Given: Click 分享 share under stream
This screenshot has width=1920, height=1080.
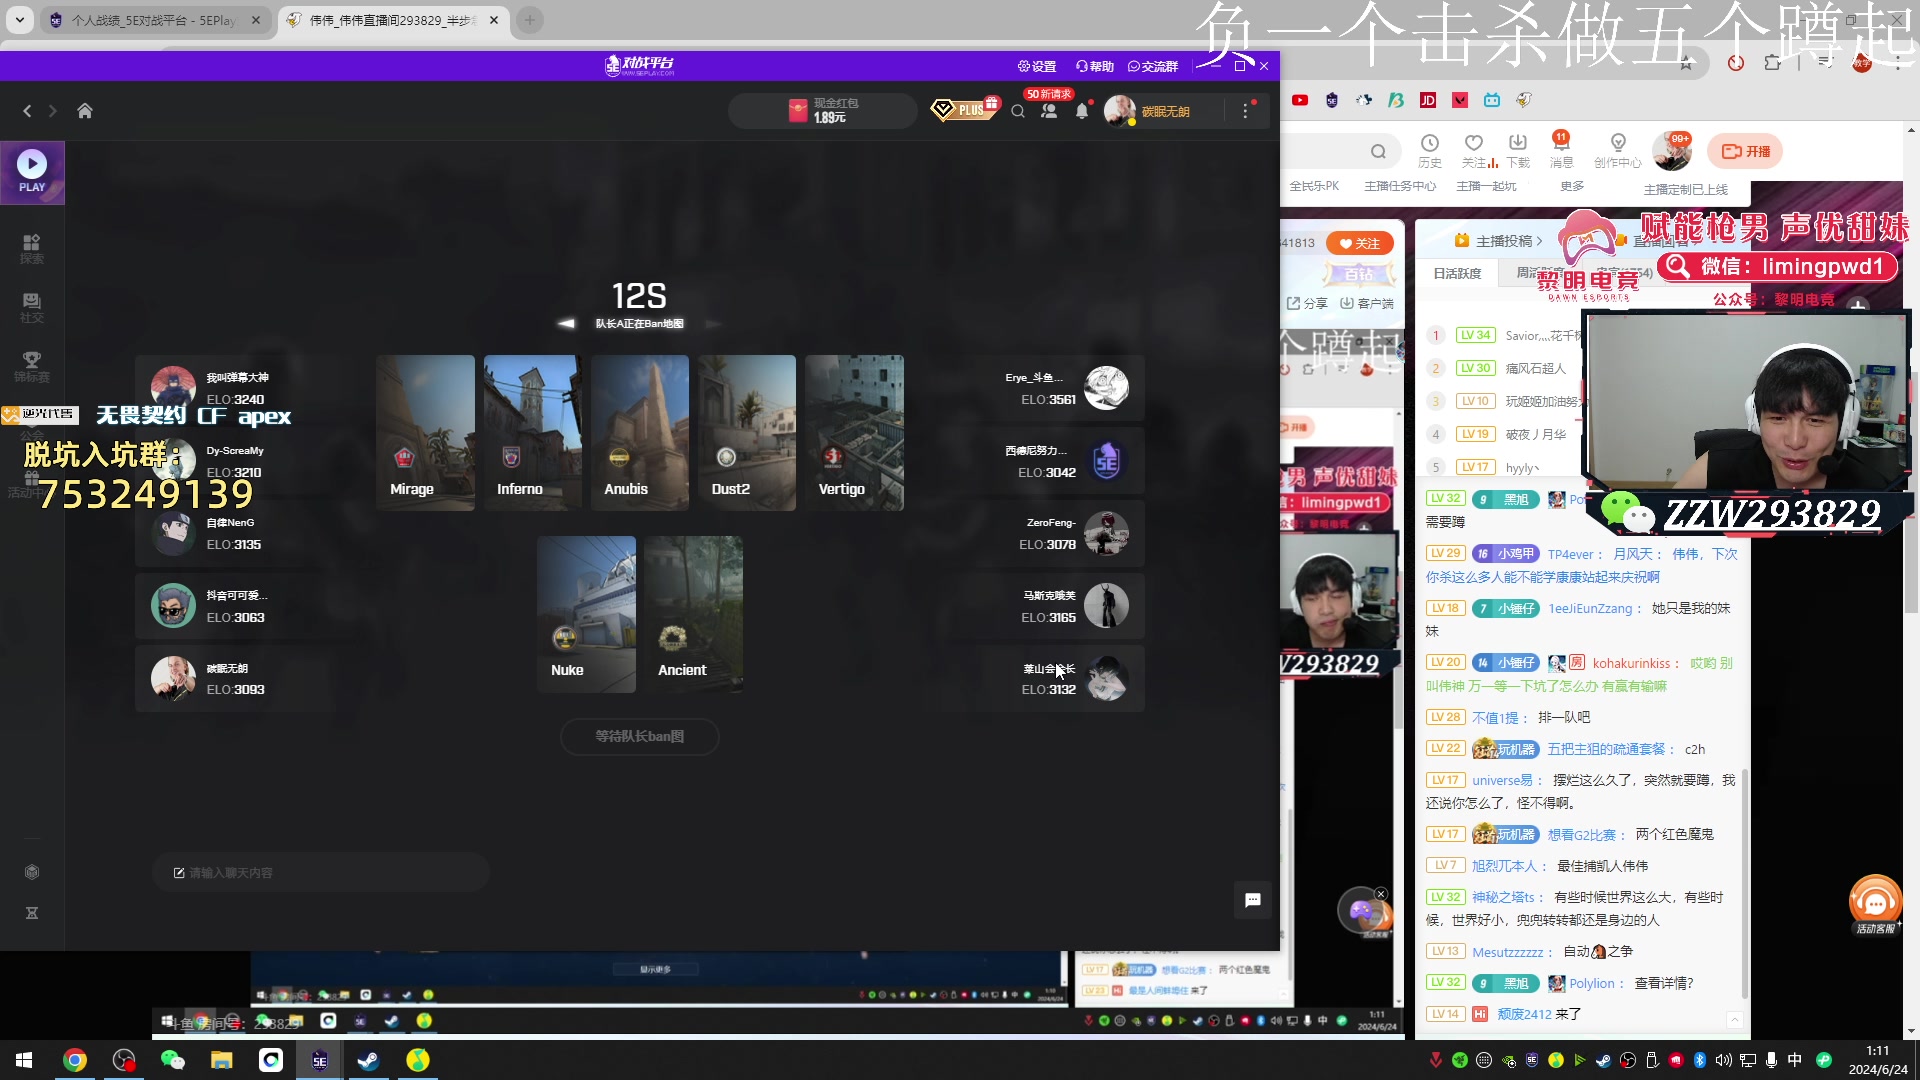Looking at the screenshot, I should pos(1307,303).
